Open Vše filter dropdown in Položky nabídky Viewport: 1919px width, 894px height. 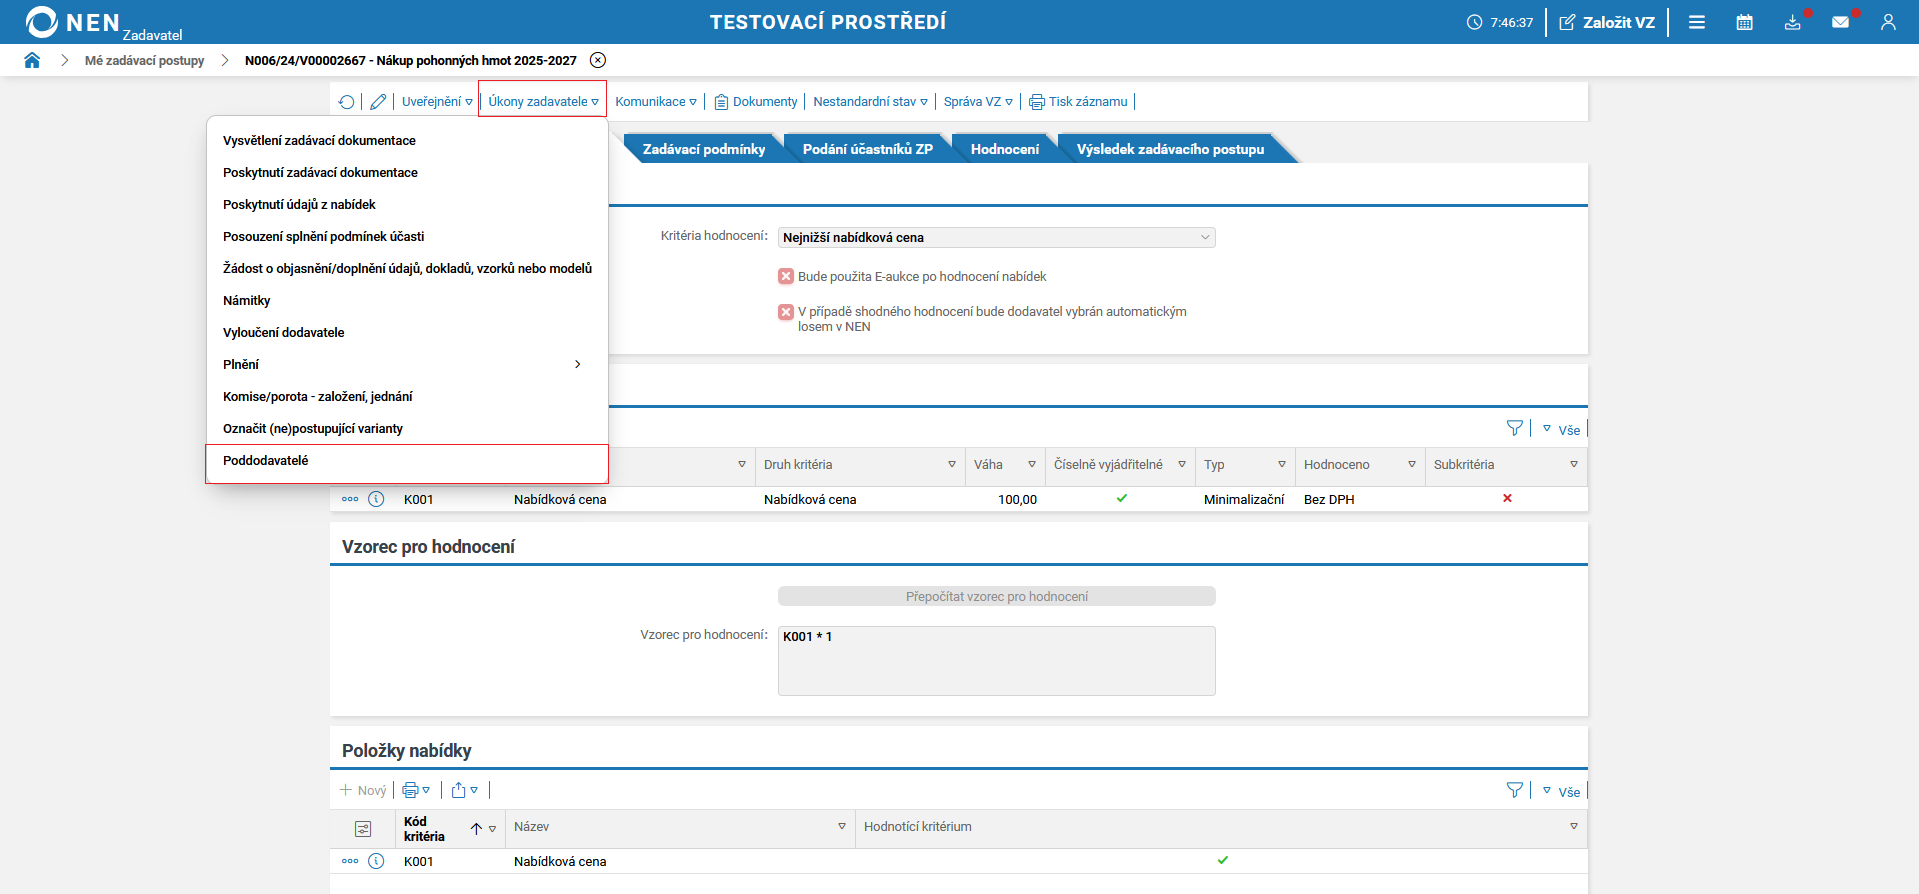[1561, 792]
